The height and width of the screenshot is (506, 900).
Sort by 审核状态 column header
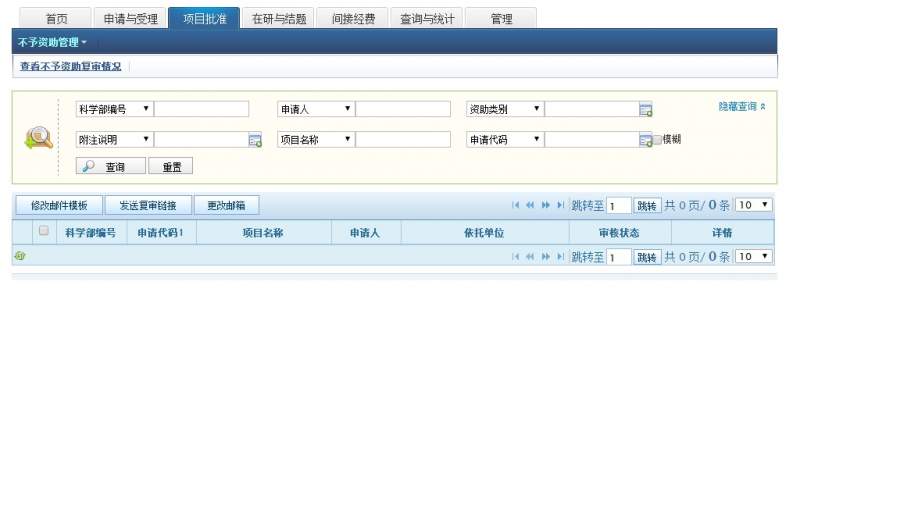pos(619,232)
